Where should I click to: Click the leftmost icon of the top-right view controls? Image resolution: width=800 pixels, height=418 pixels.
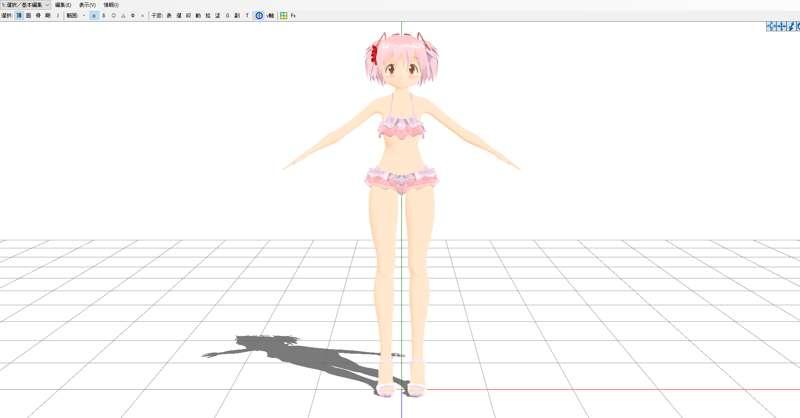771,26
